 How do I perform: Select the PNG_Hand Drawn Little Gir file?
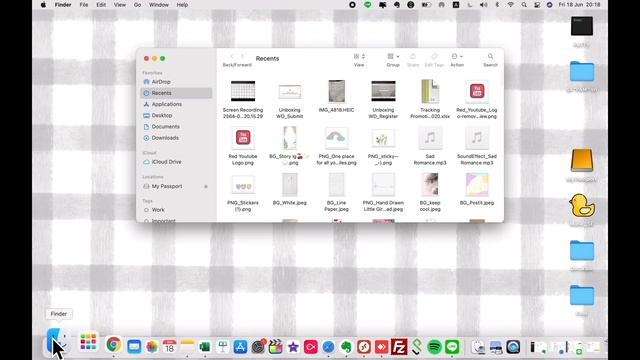point(383,192)
